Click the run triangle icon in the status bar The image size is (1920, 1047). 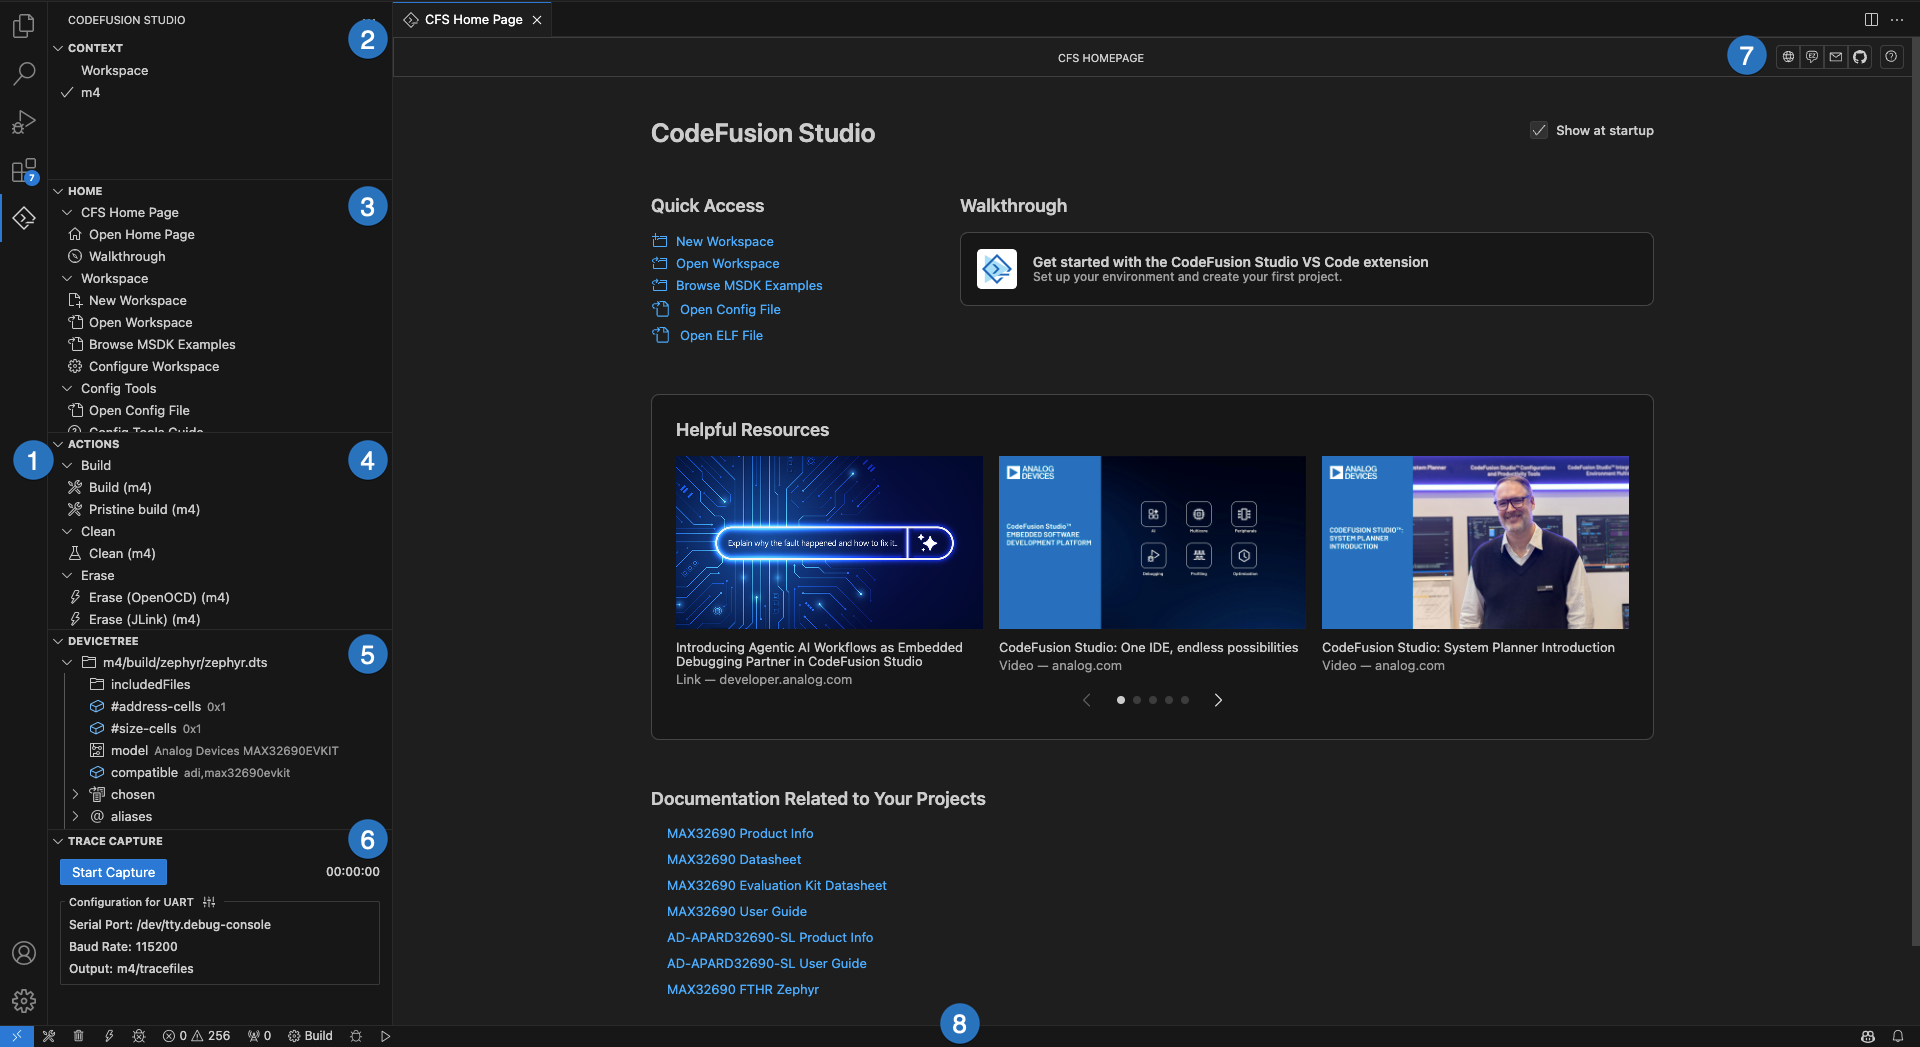coord(385,1036)
